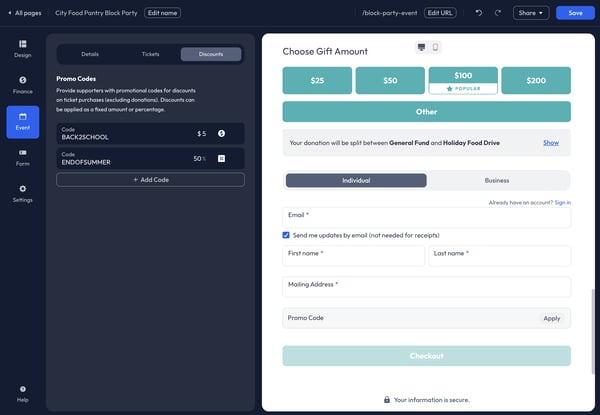Select the Discounts tab
This screenshot has height=415, width=600.
point(211,54)
